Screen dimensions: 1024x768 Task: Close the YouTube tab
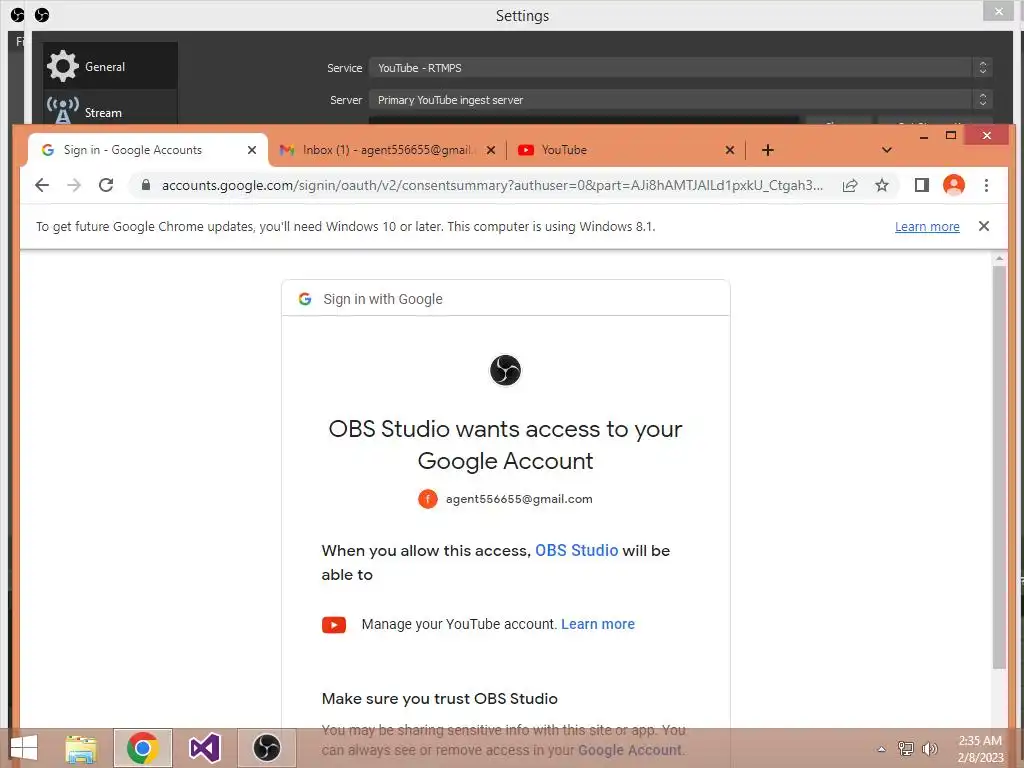tap(730, 150)
